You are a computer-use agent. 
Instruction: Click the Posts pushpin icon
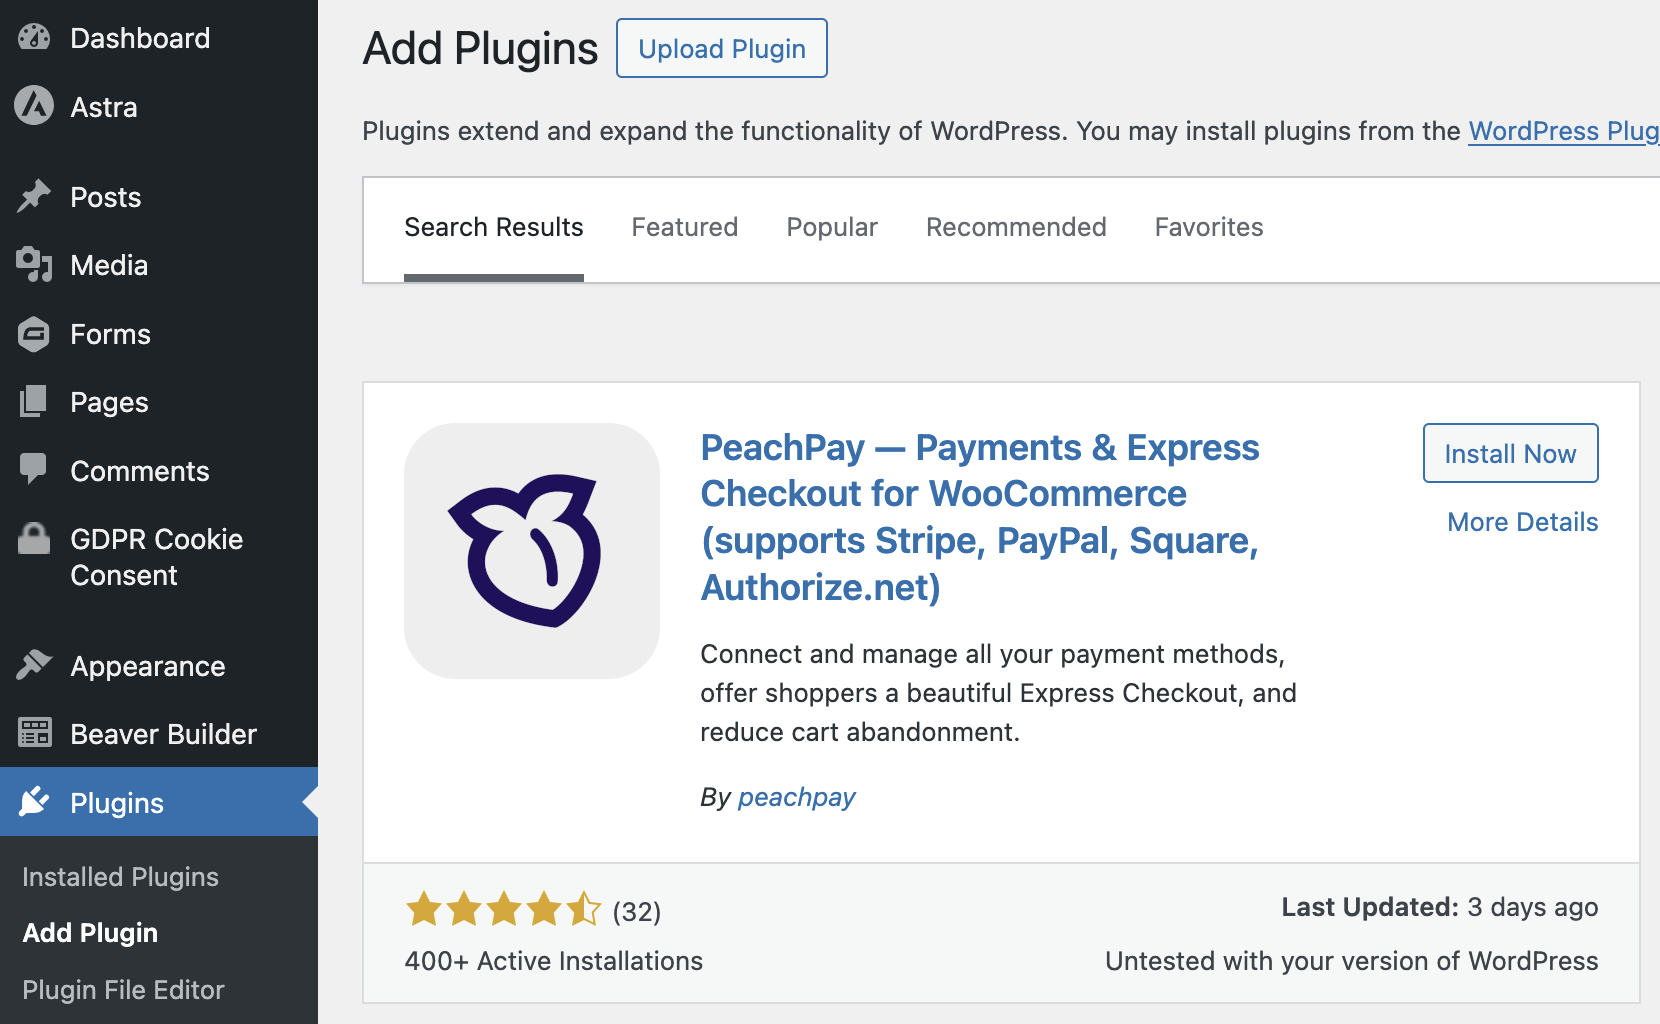tap(34, 196)
